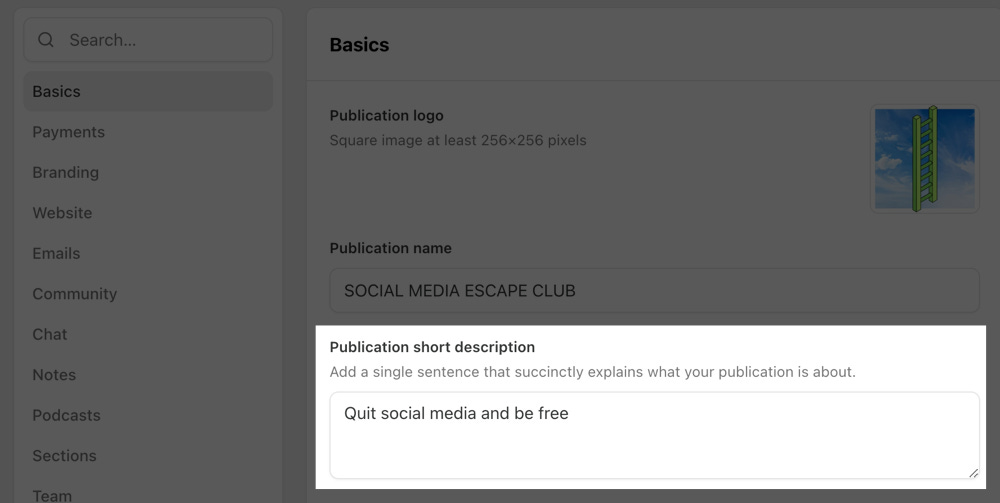Open the Sections settings page

(x=64, y=456)
